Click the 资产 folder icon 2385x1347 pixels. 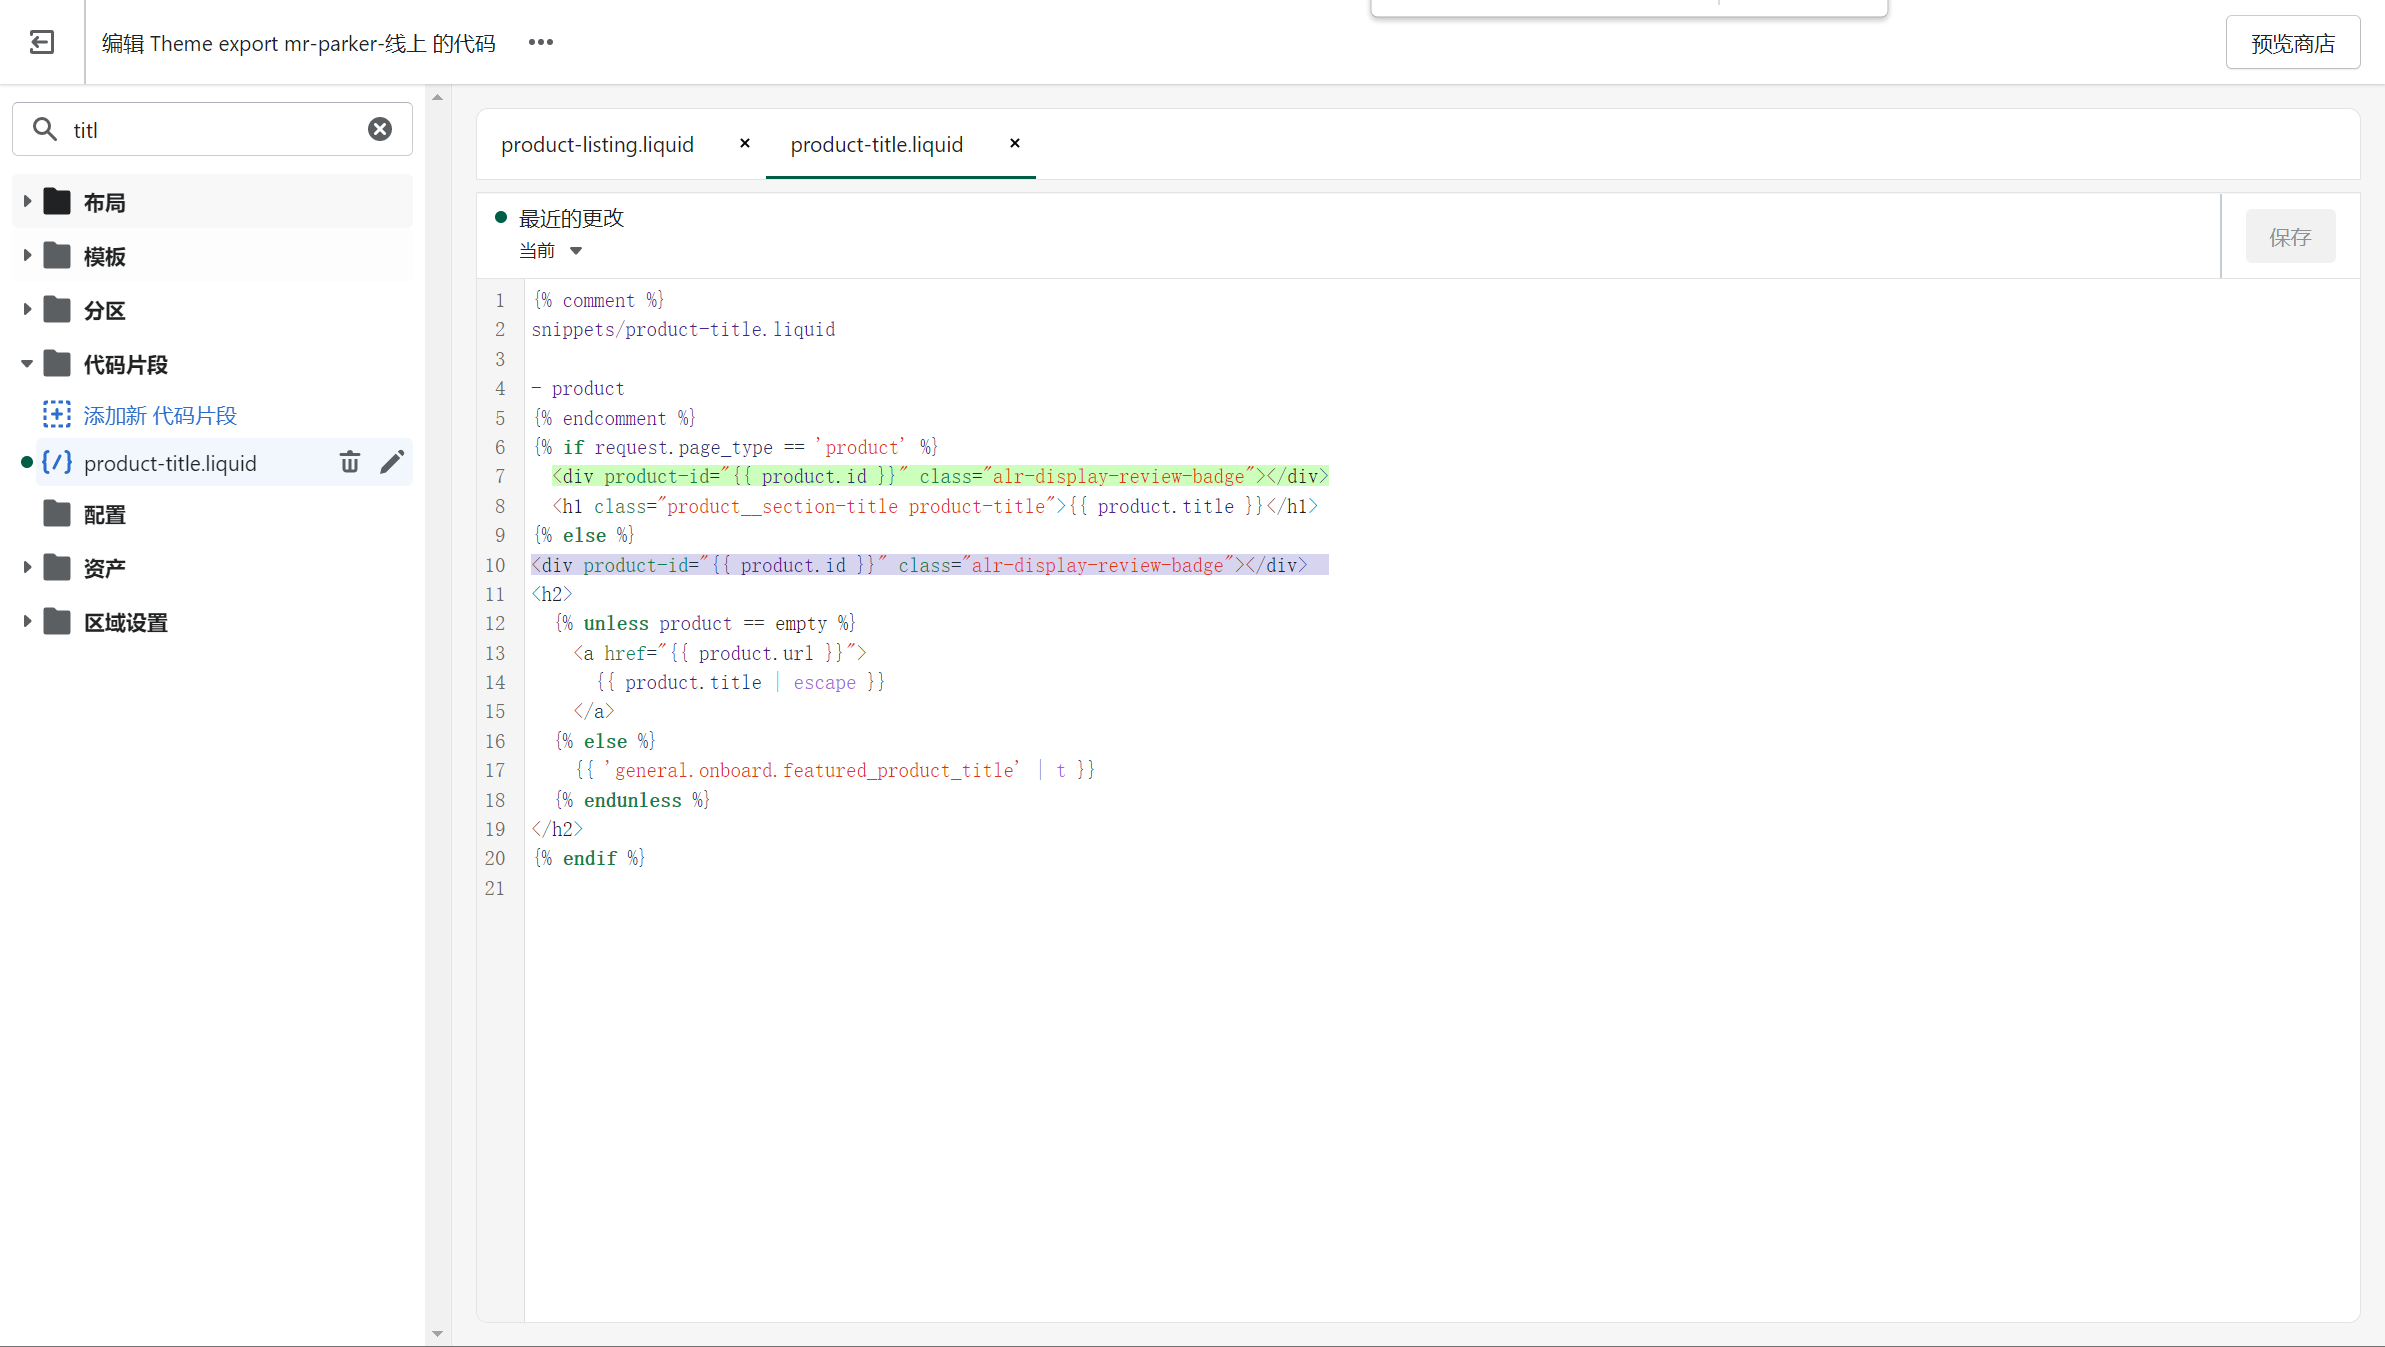click(57, 568)
